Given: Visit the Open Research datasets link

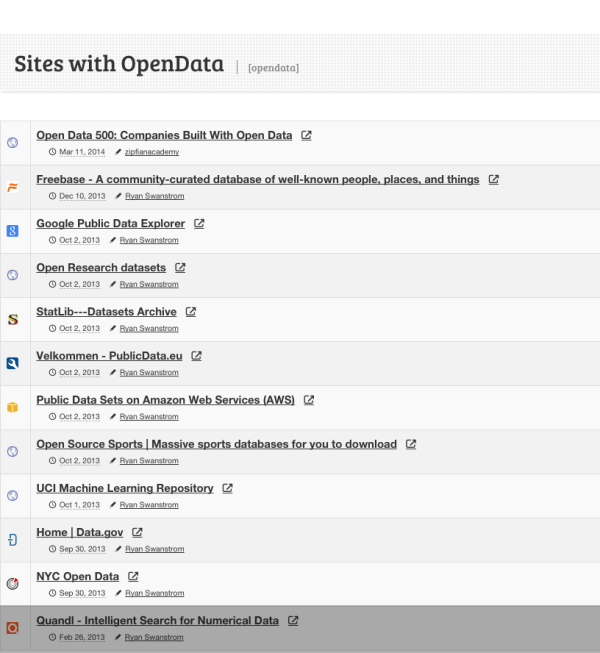Looking at the screenshot, I should tap(101, 268).
